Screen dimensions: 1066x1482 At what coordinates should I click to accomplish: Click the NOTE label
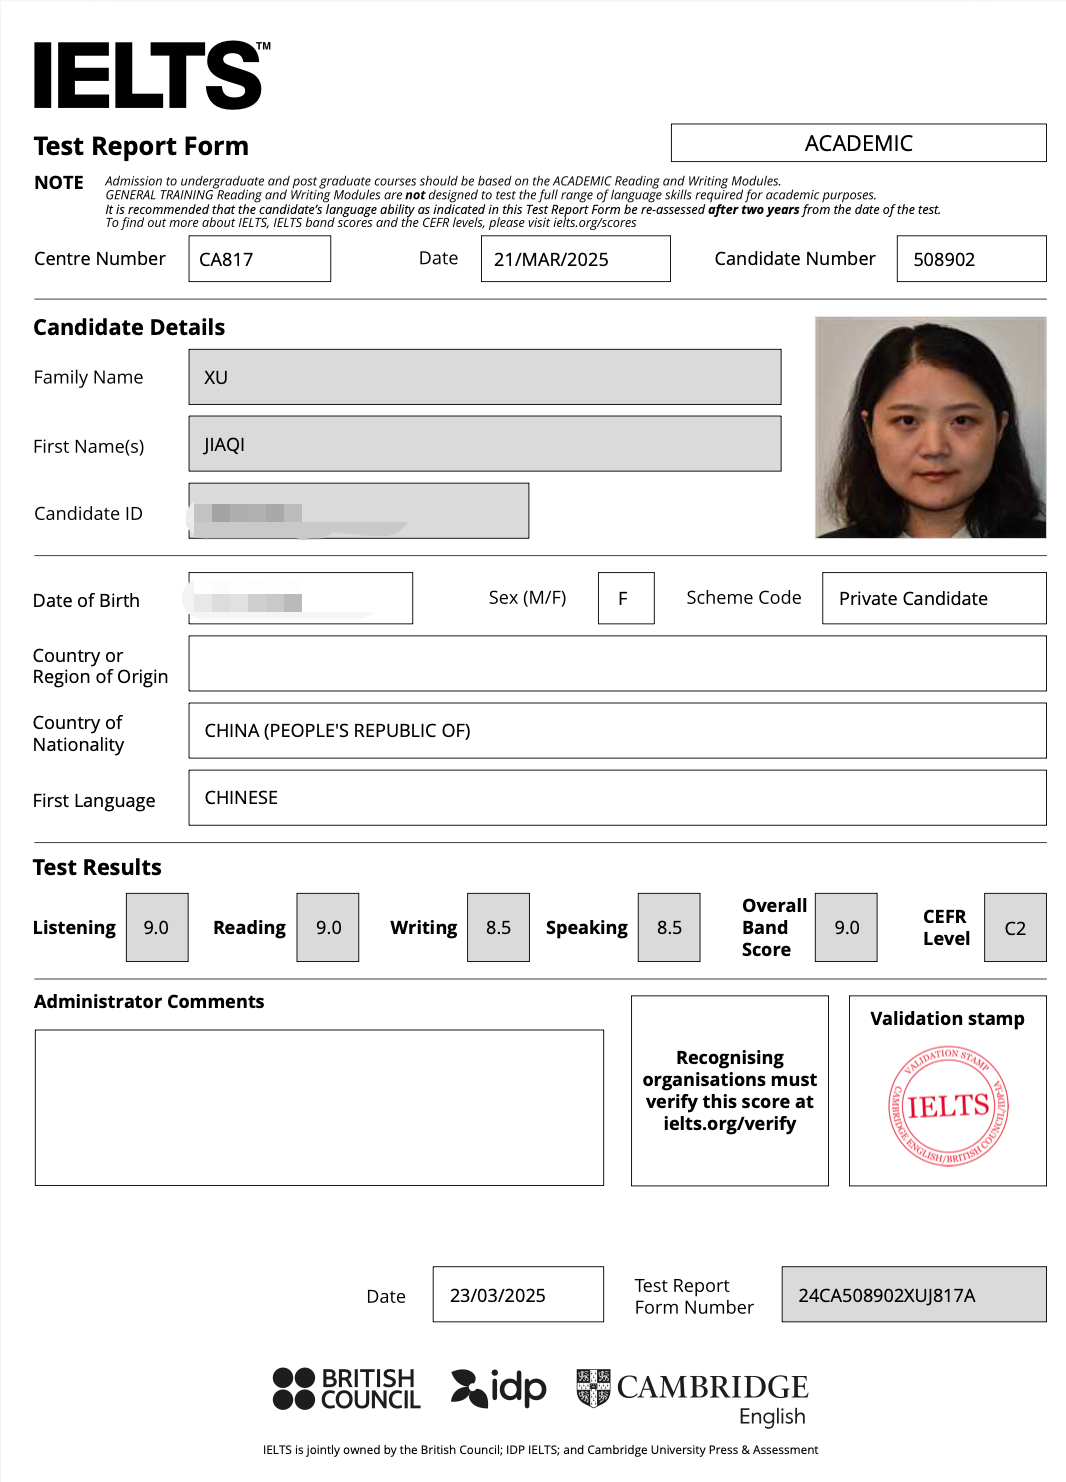point(59,183)
